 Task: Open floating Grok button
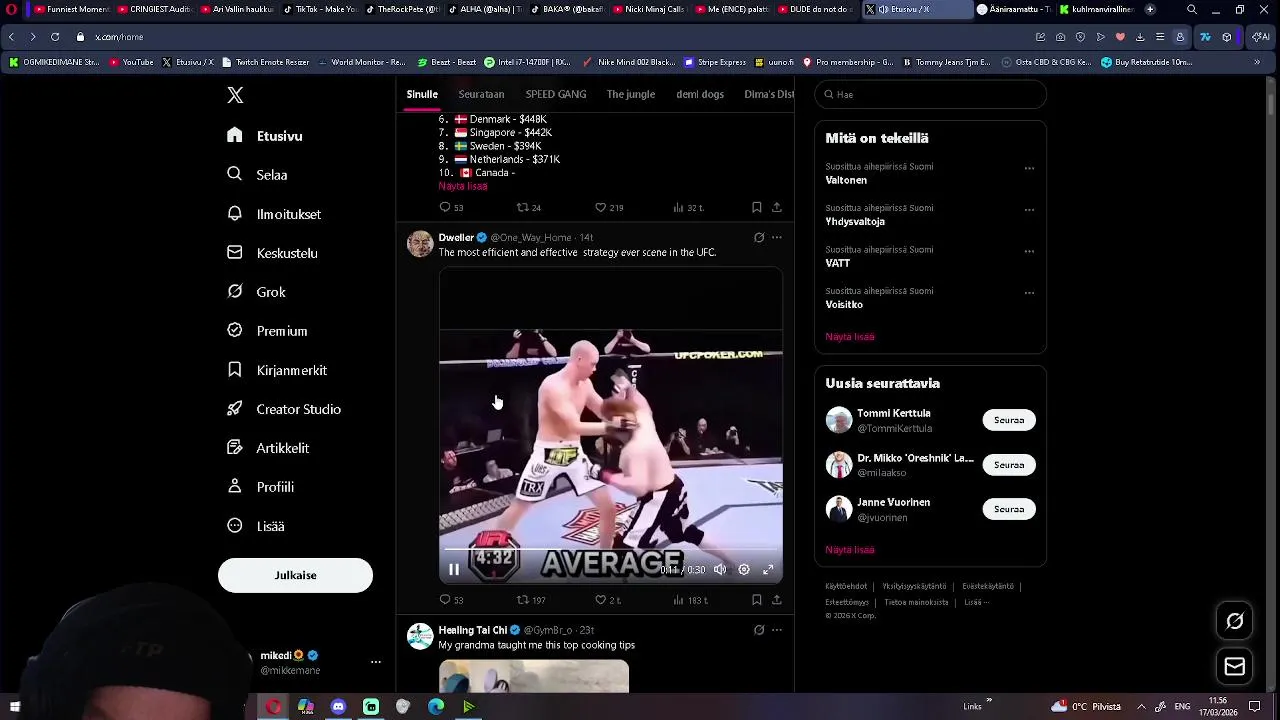point(1235,621)
